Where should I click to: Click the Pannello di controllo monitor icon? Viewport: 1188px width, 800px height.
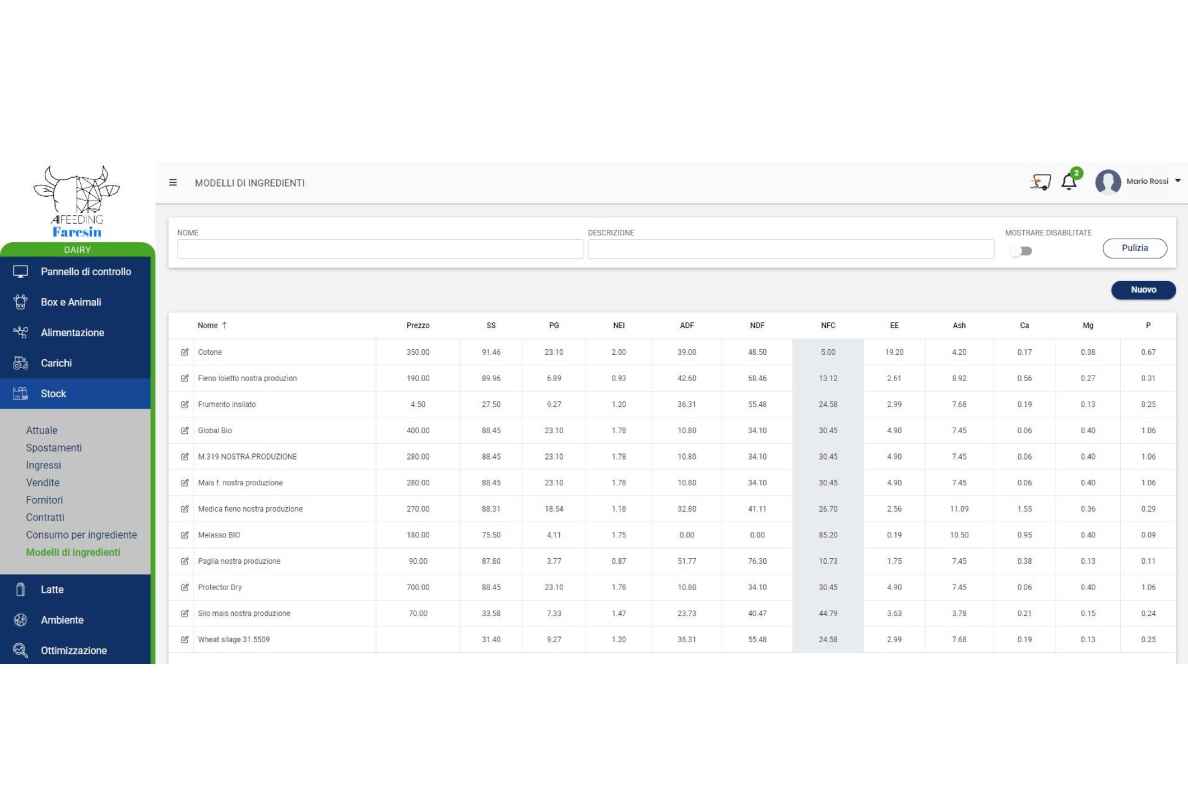click(x=20, y=271)
